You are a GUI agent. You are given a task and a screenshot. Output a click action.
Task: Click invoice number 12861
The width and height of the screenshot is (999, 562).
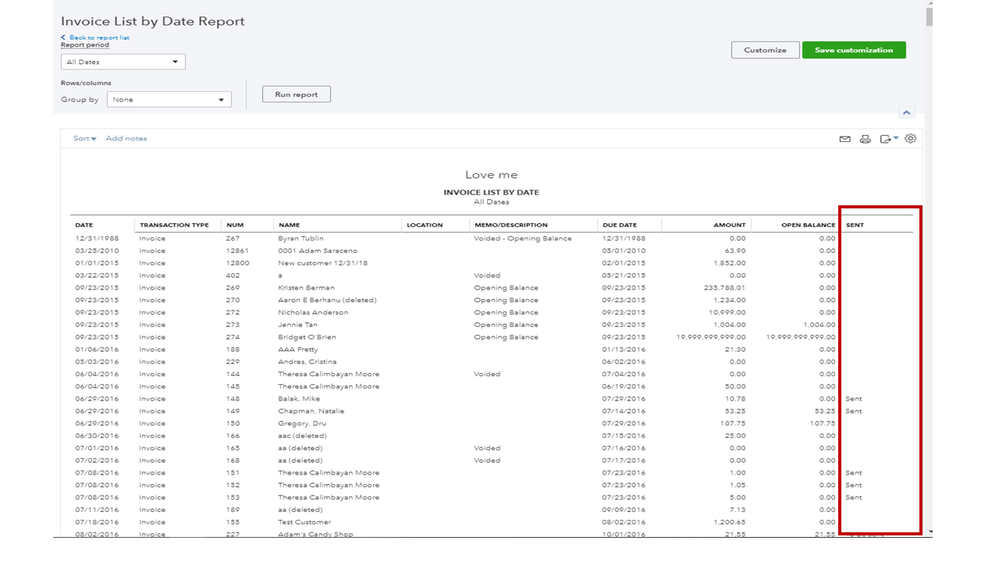pyautogui.click(x=237, y=251)
